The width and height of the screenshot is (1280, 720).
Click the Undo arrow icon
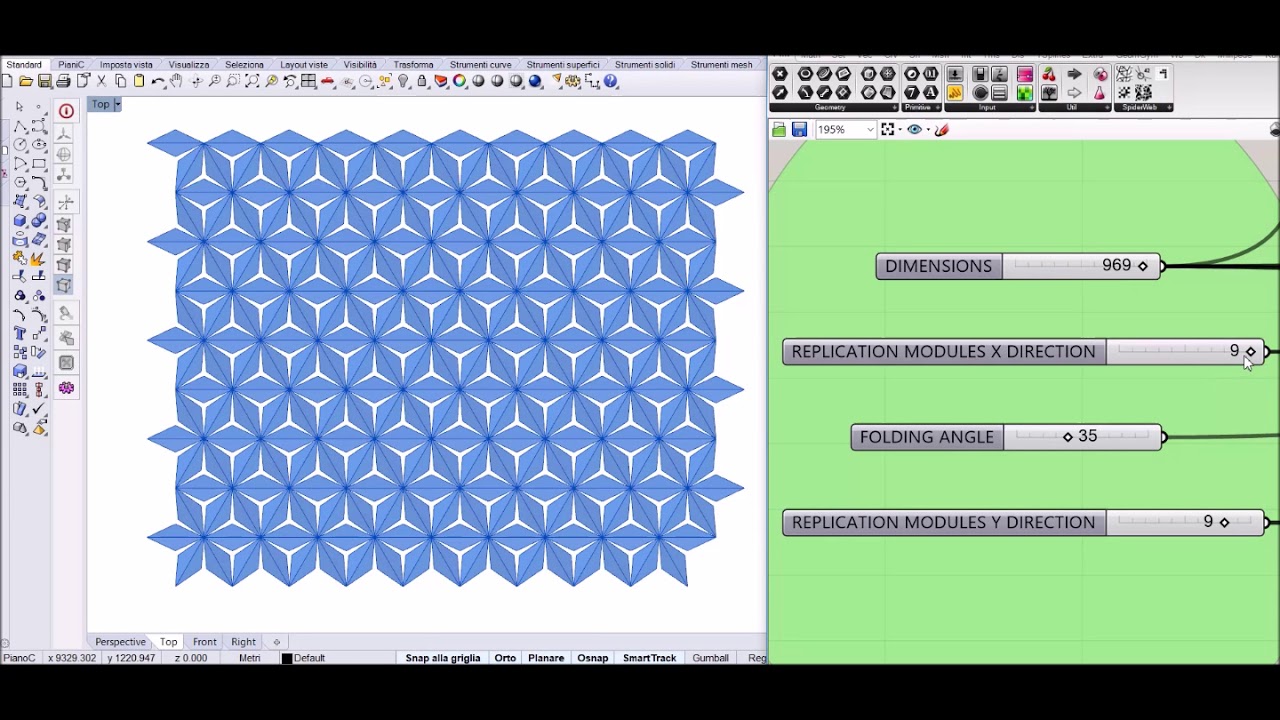158,81
